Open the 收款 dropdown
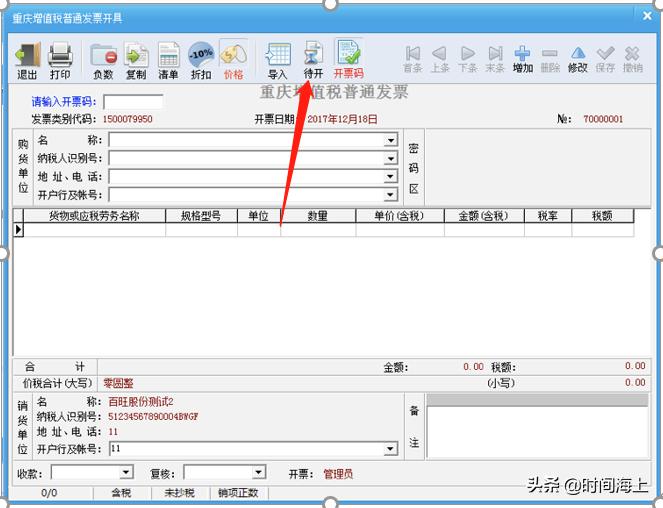 126,472
